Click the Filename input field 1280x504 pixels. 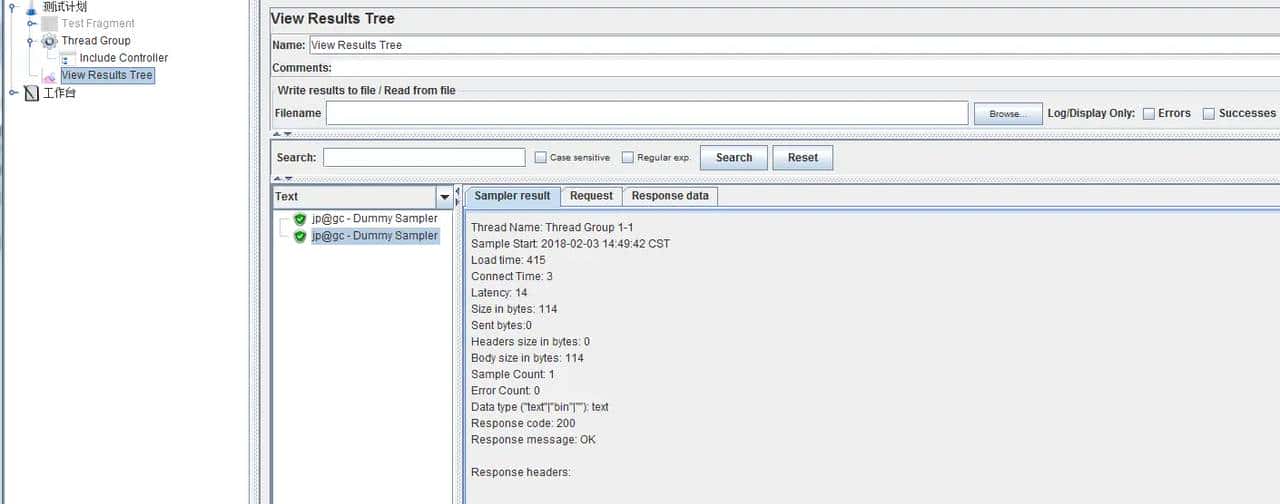(647, 113)
